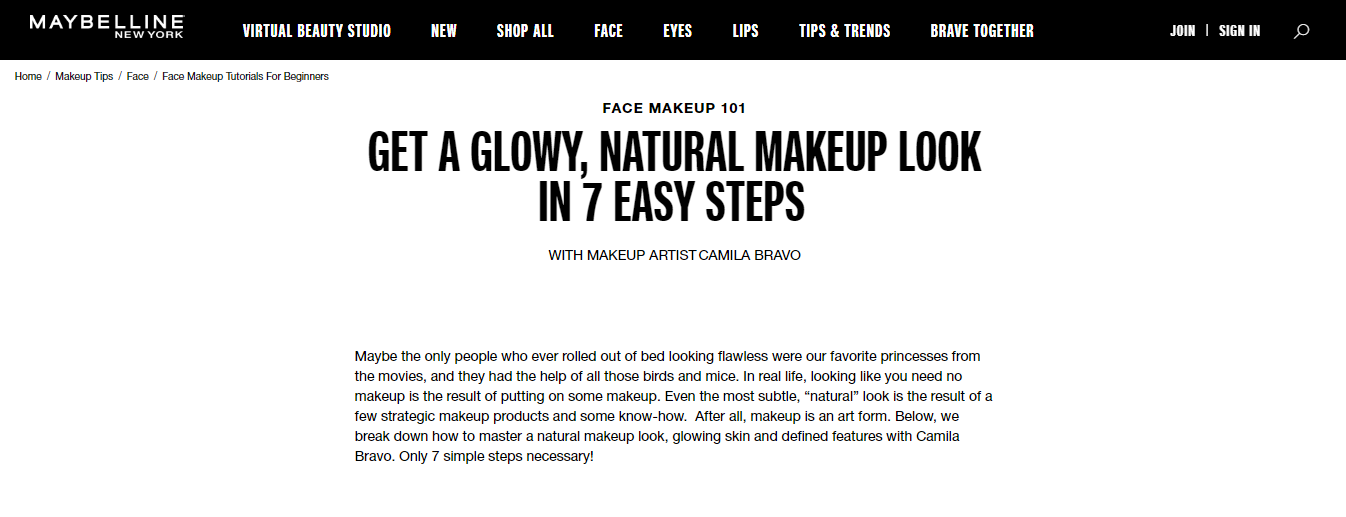Open the Virtual Beauty Studio menu
Image resolution: width=1346 pixels, height=517 pixels.
(x=317, y=31)
